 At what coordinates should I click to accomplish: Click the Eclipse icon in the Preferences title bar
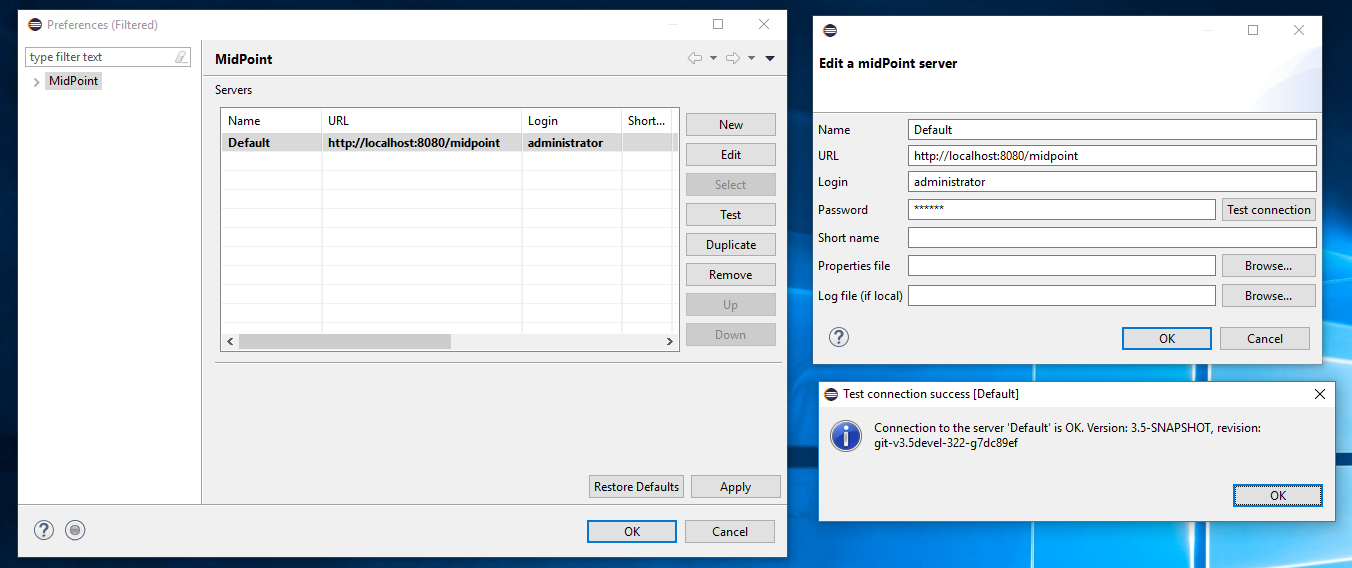[x=35, y=25]
